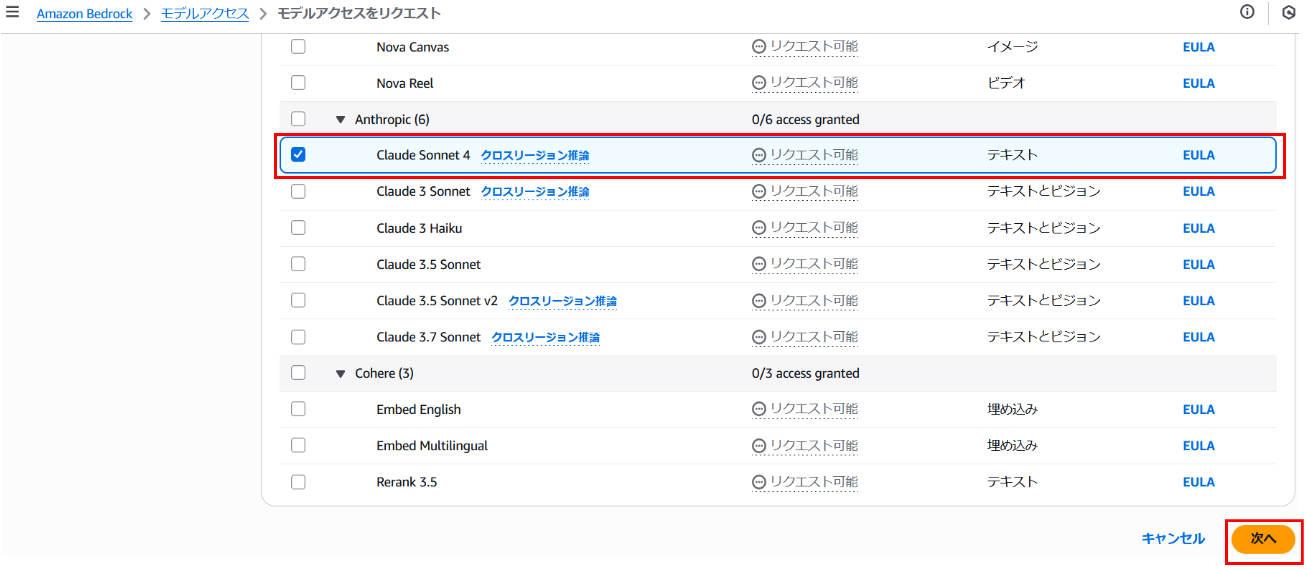Check the Nova Reel checkbox
This screenshot has height=569, width=1307.
pyautogui.click(x=298, y=83)
